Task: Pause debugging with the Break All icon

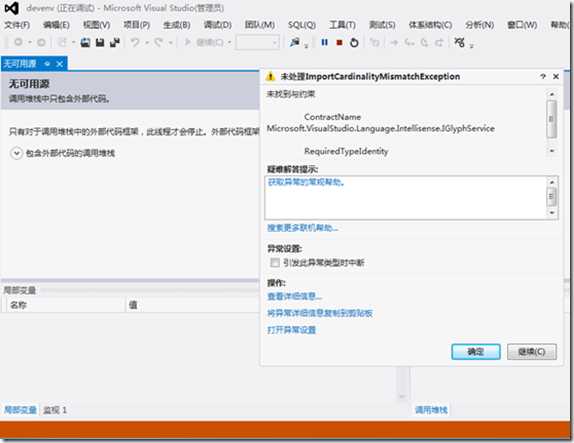Action: pos(324,42)
